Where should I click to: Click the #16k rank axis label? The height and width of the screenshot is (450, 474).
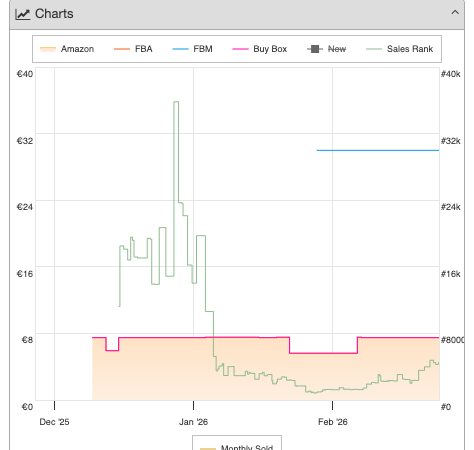451,274
